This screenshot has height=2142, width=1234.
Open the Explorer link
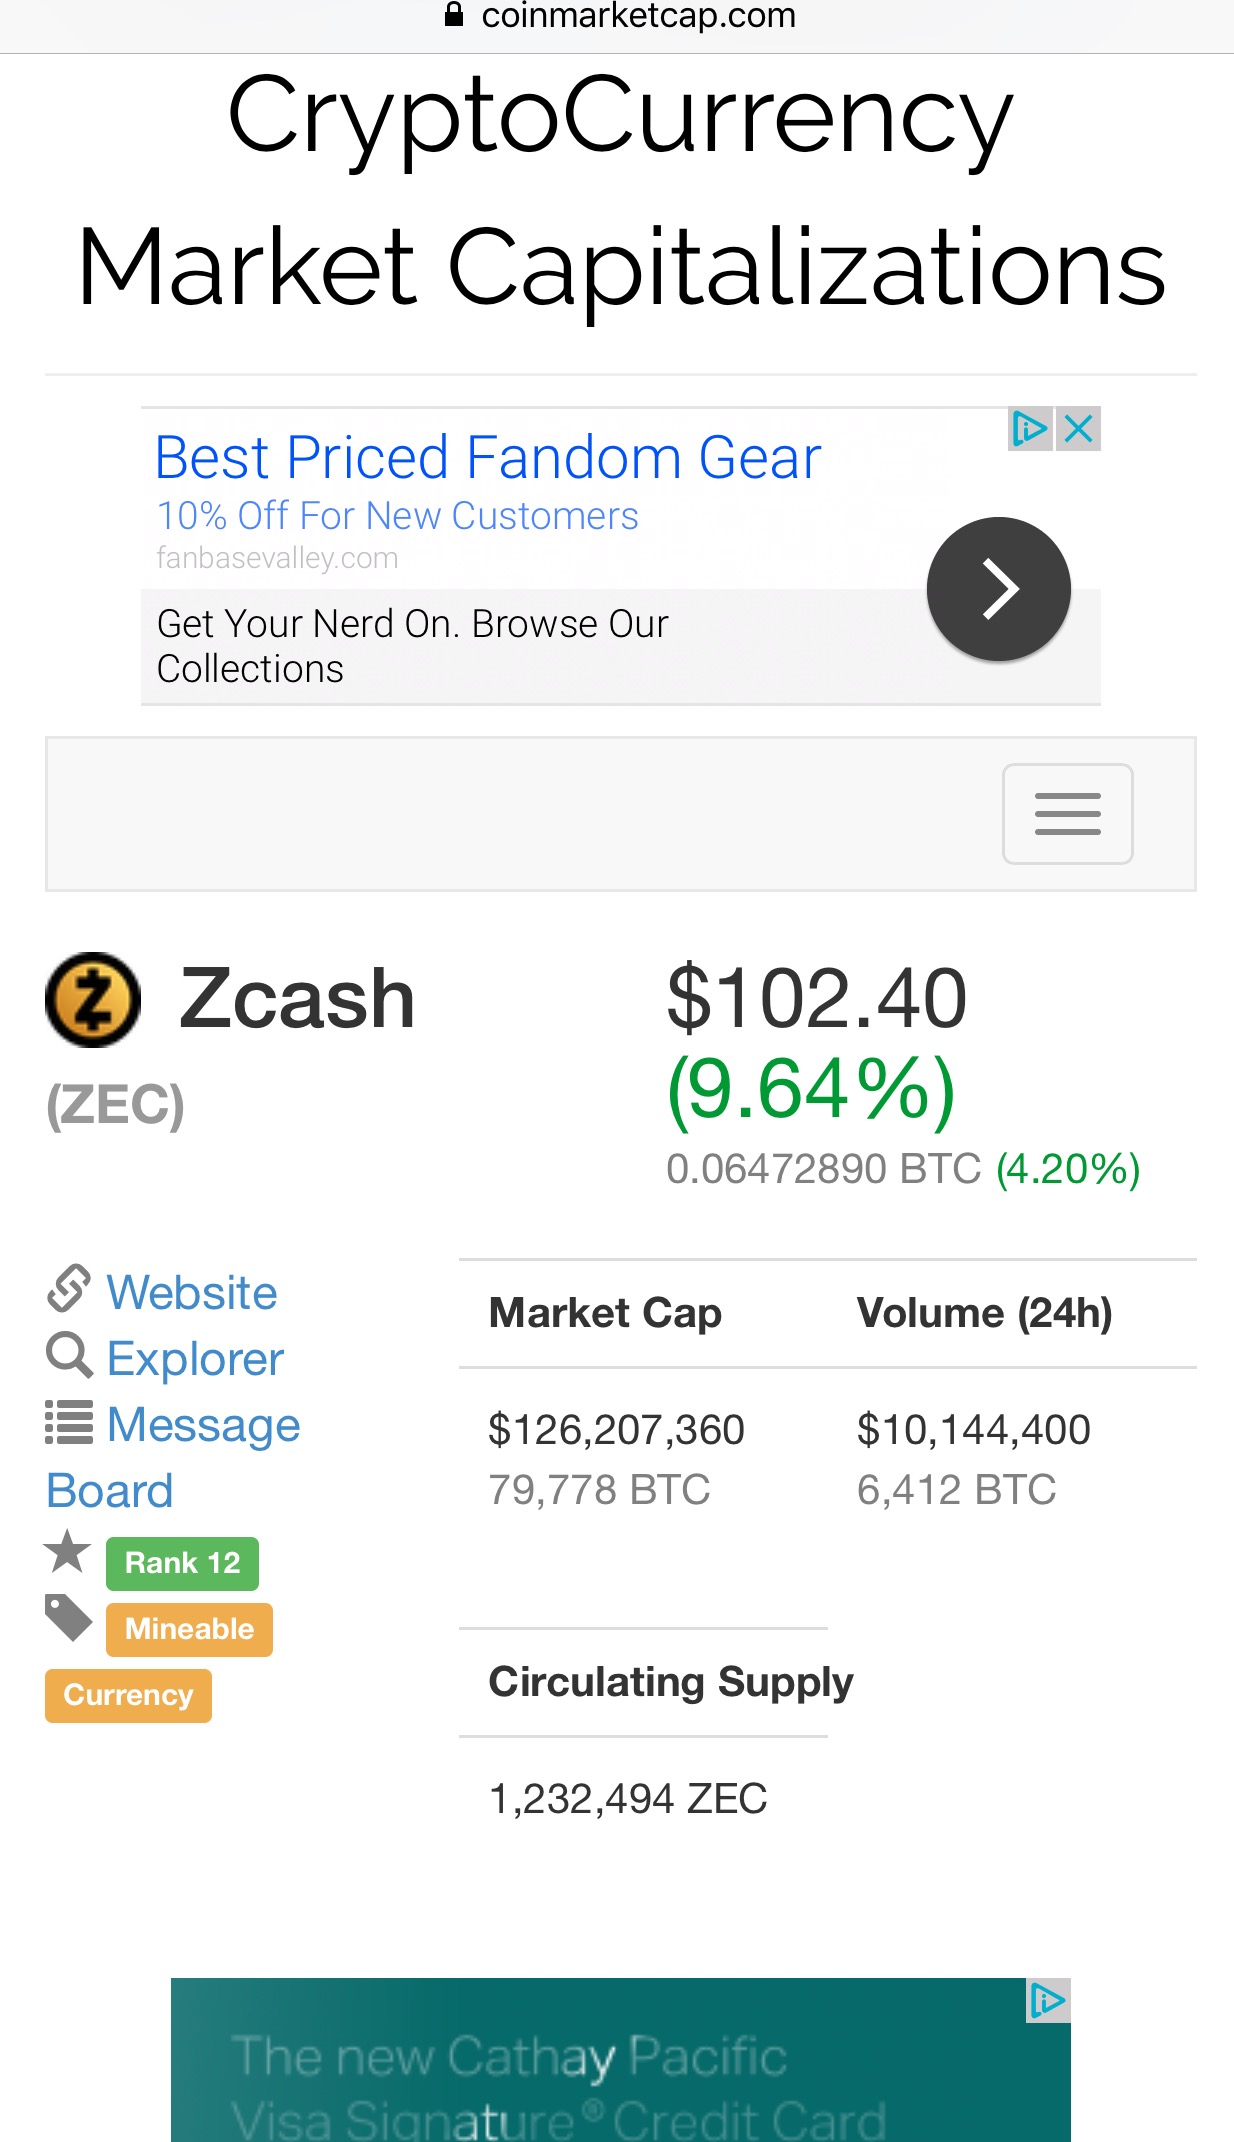tap(195, 1359)
